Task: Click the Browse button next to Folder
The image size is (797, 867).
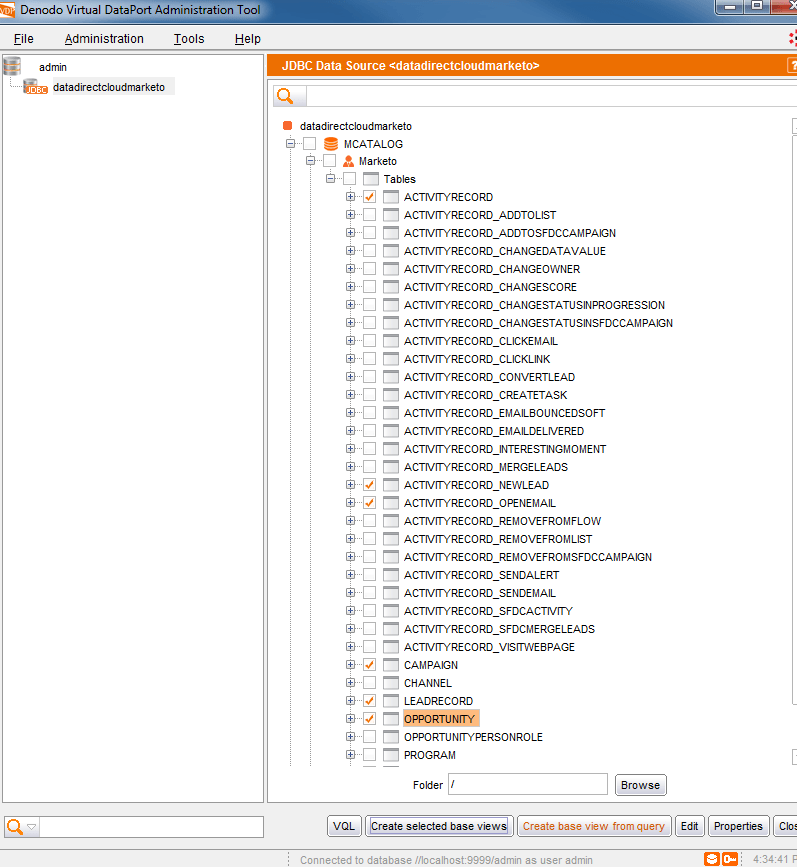Action: tap(640, 785)
